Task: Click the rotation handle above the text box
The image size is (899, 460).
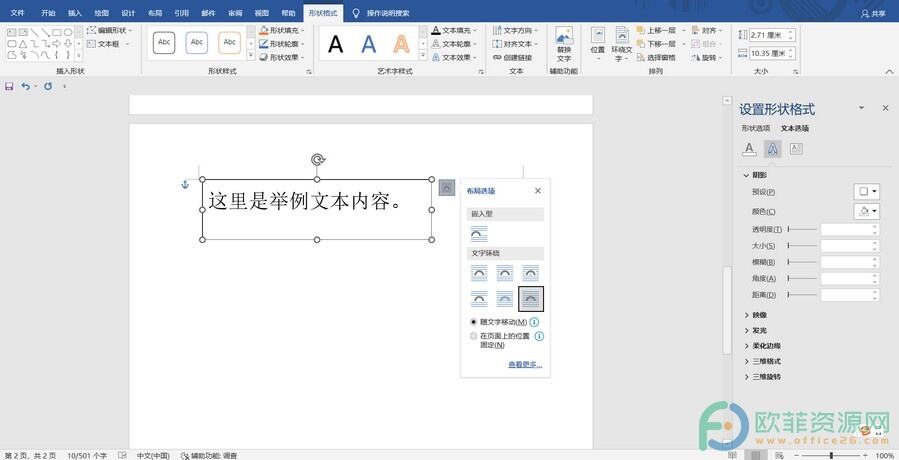Action: click(318, 159)
